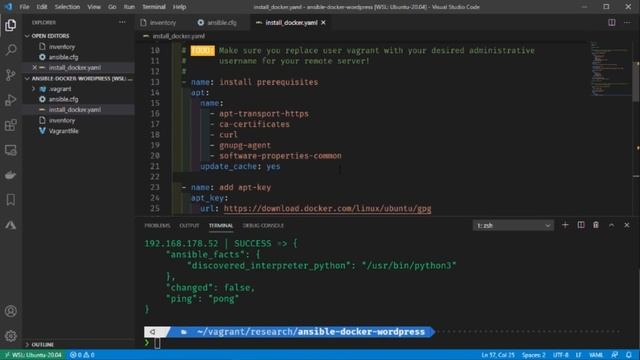Open editor more actions menu
The width and height of the screenshot is (640, 360).
pyautogui.click(x=627, y=22)
